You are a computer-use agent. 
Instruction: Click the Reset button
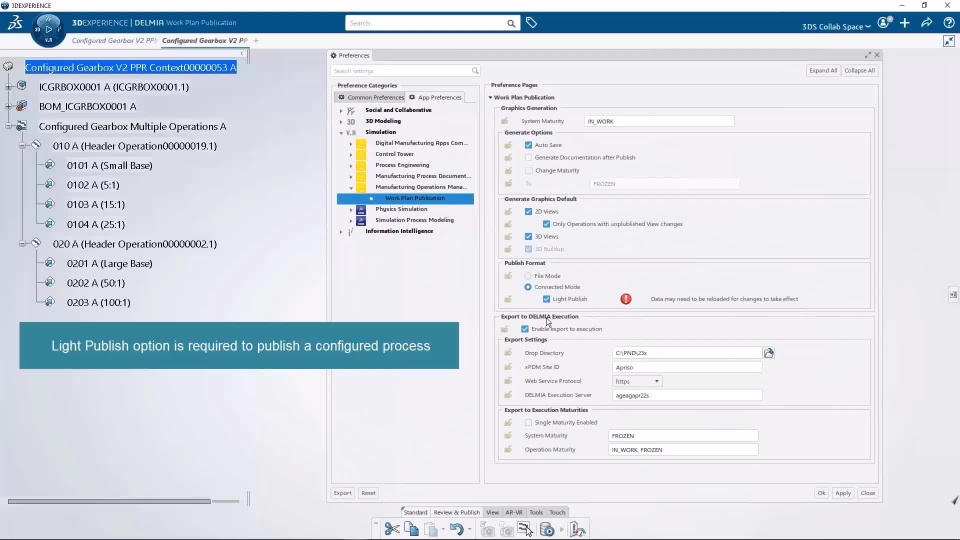368,493
